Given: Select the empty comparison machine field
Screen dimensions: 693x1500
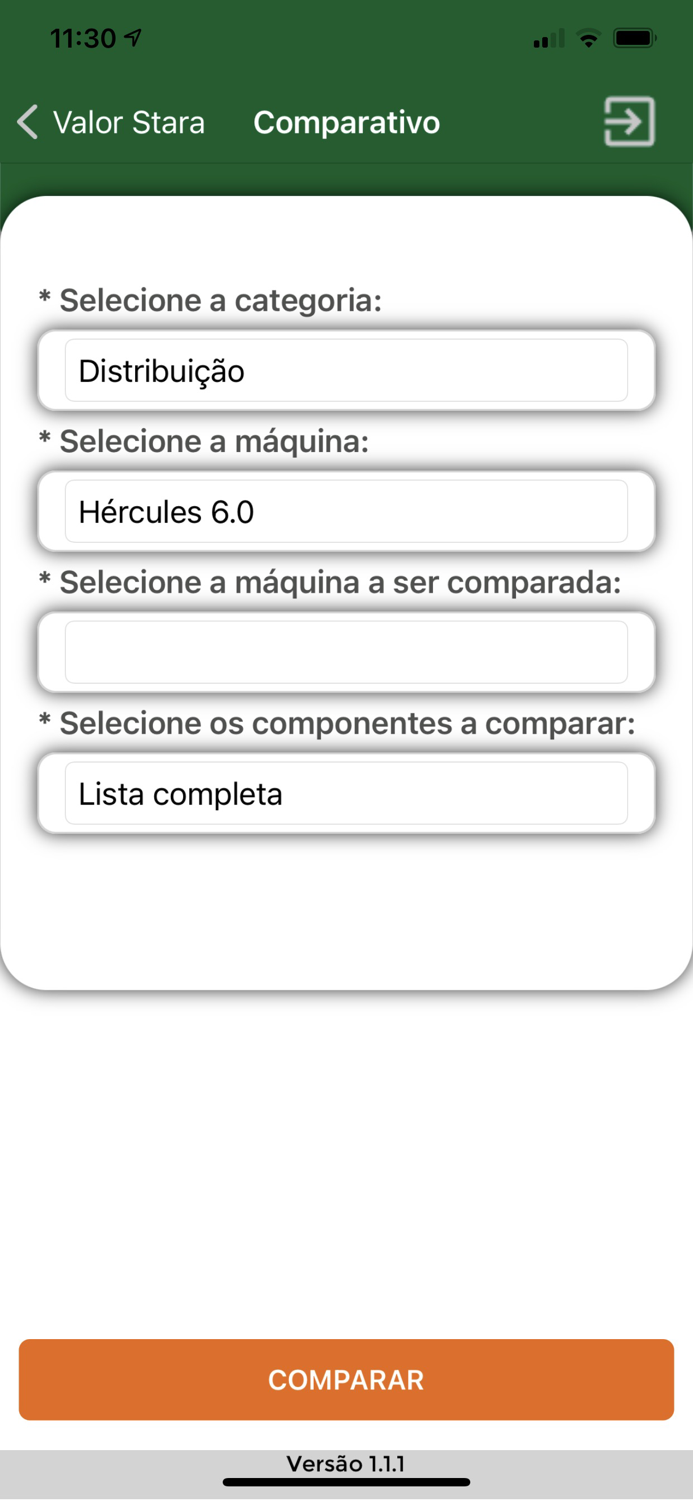Looking at the screenshot, I should 346,651.
